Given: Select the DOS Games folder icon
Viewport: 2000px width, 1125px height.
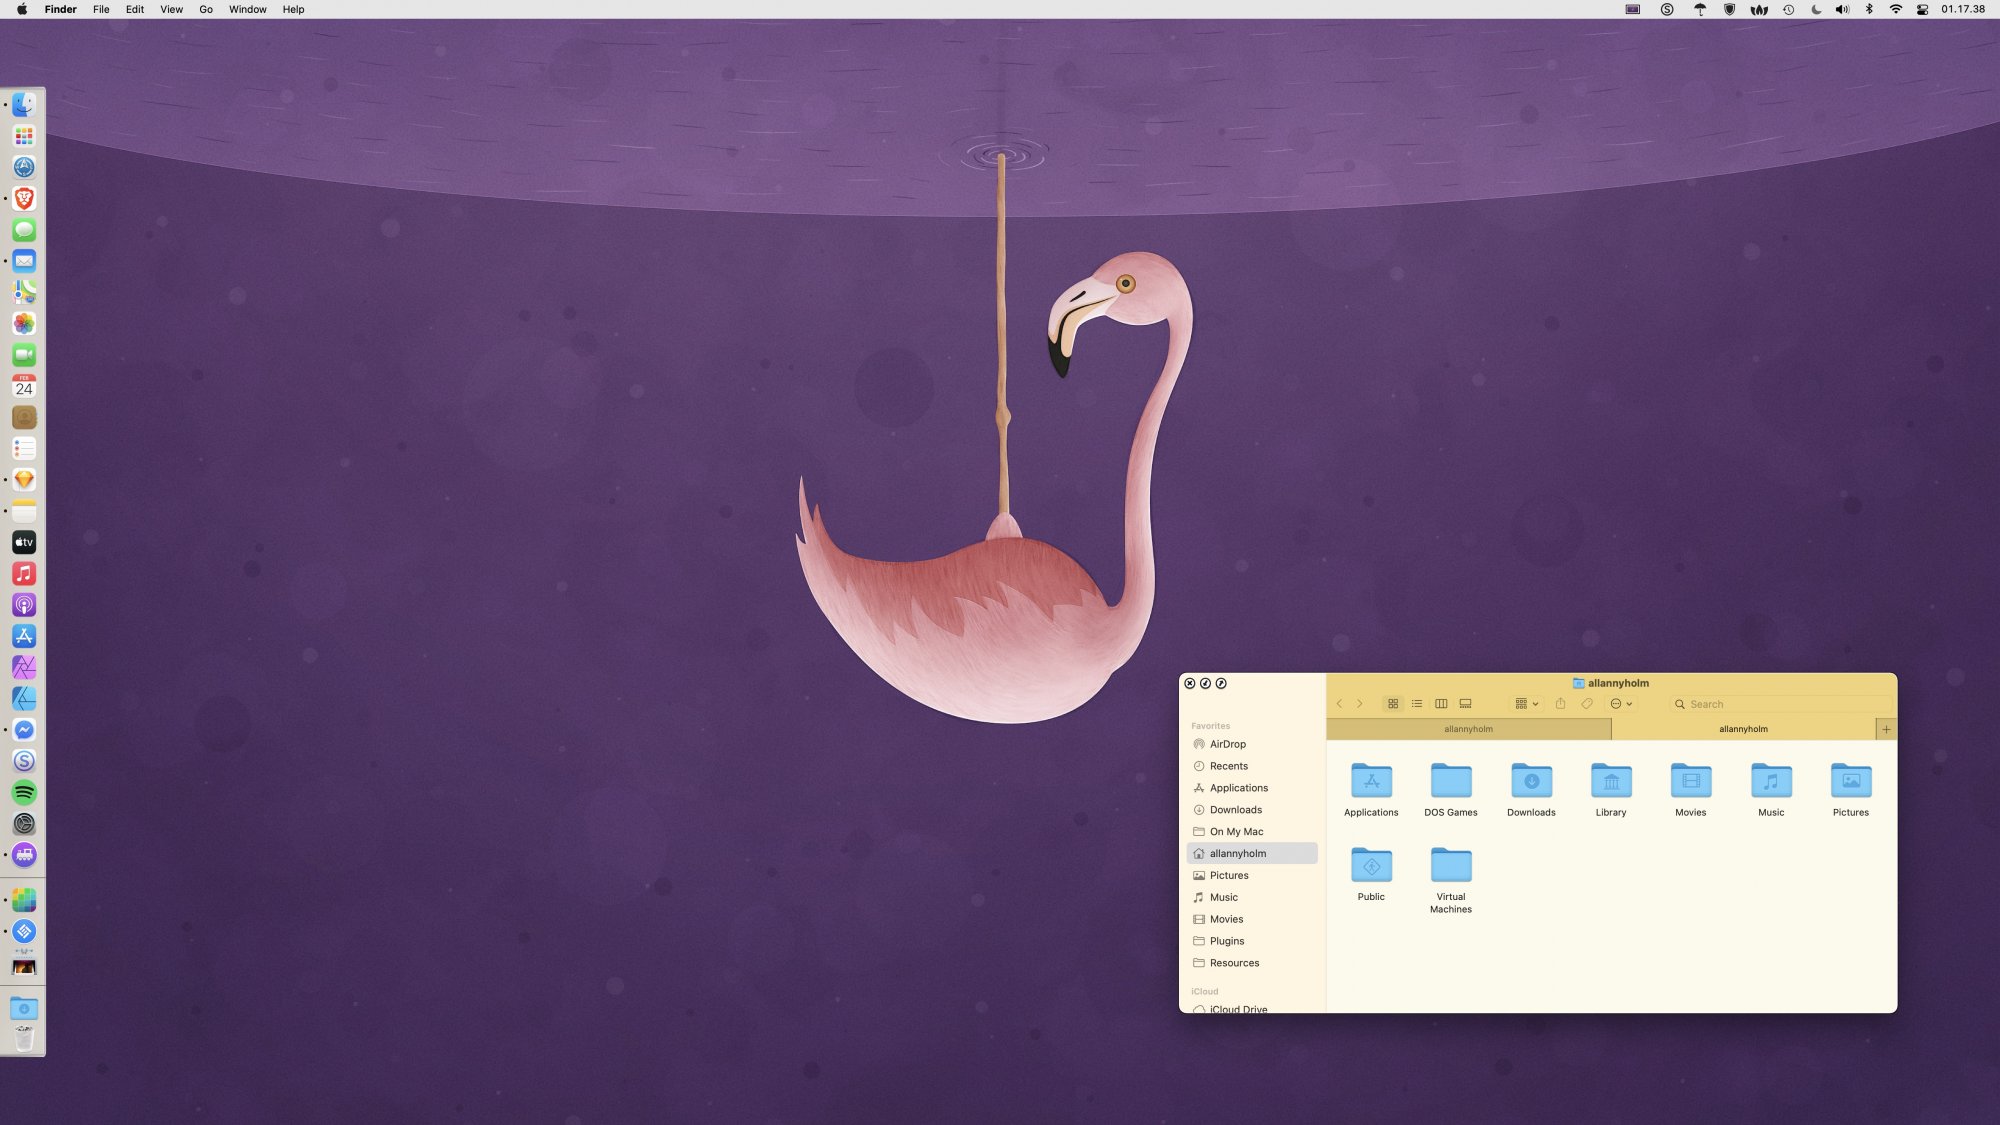Looking at the screenshot, I should (1451, 780).
